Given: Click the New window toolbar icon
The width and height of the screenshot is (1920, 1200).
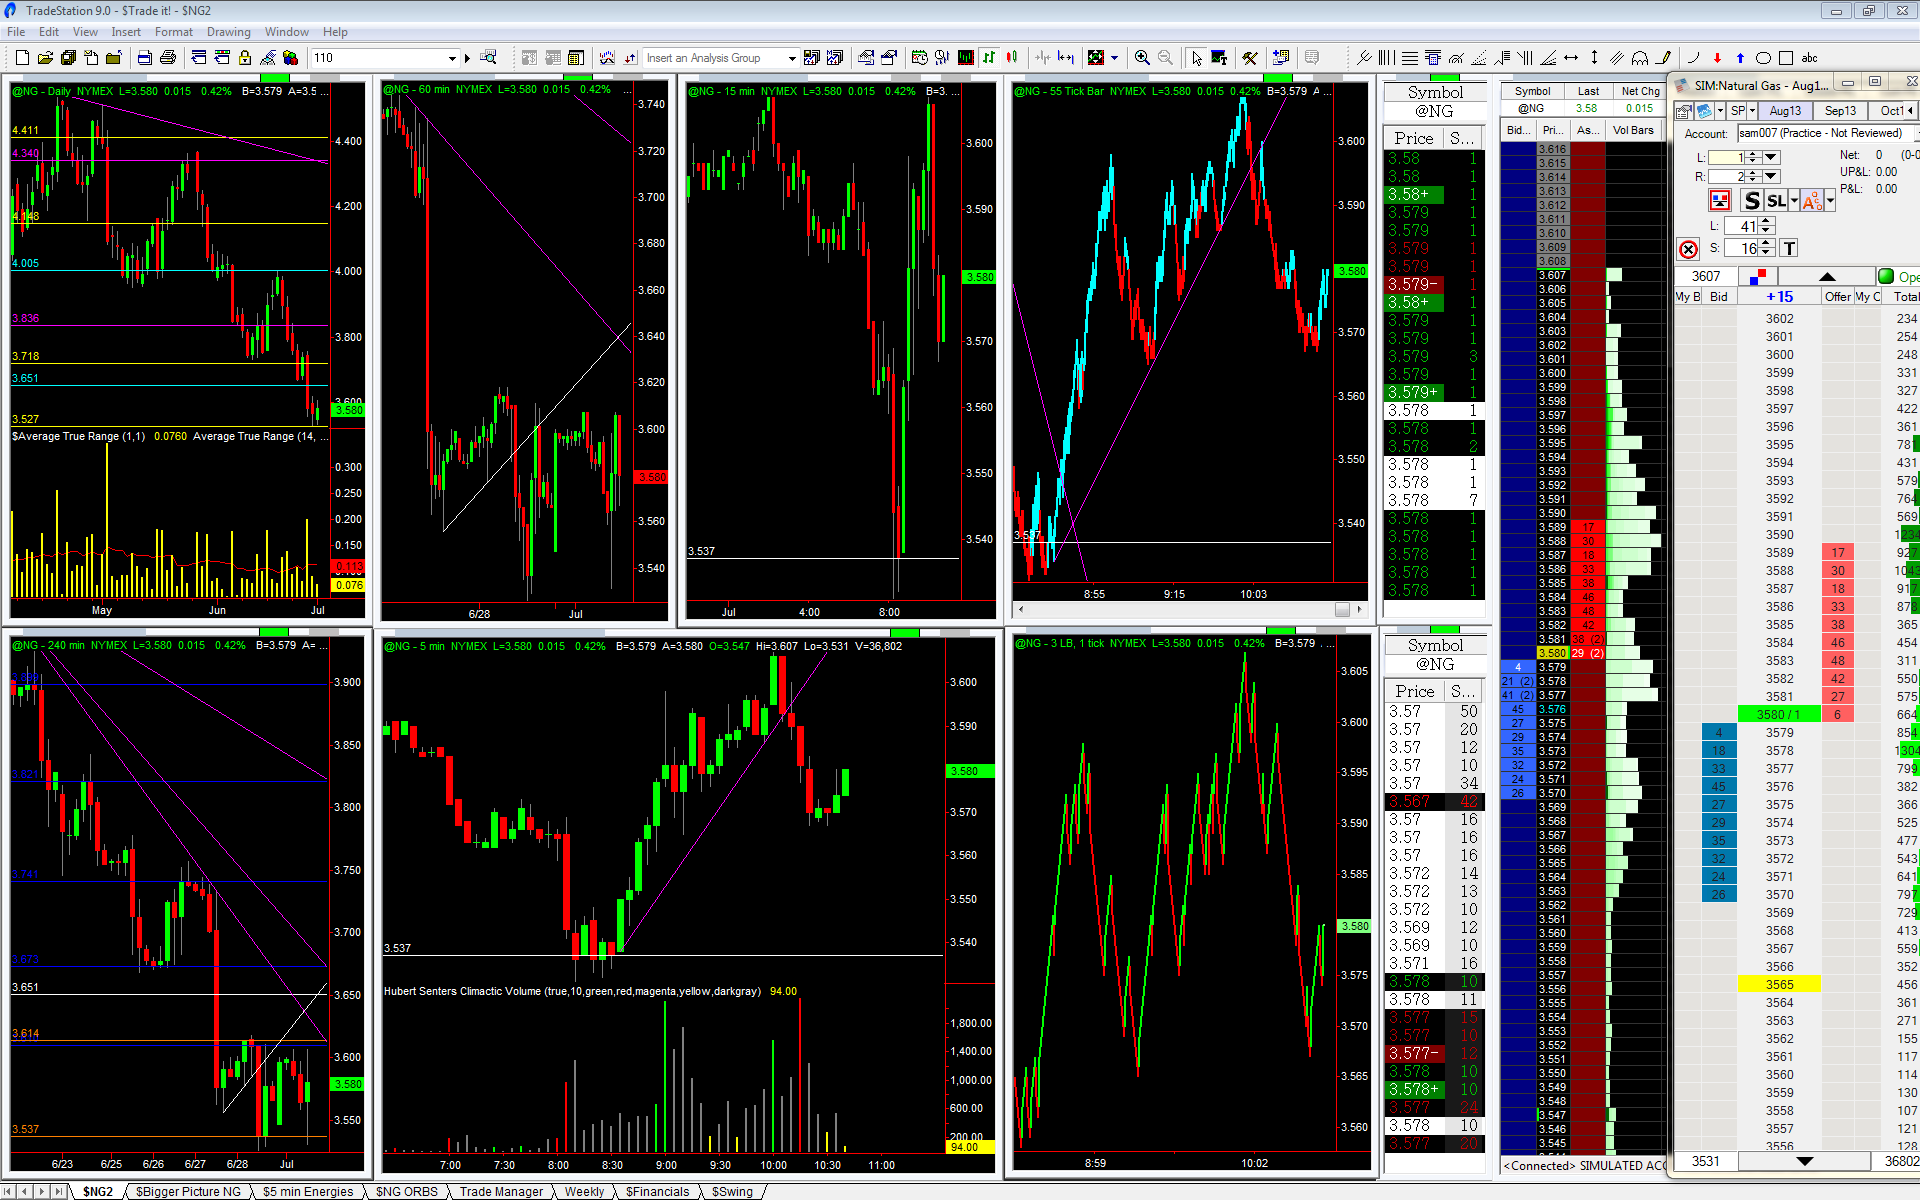Looking at the screenshot, I should (x=22, y=58).
